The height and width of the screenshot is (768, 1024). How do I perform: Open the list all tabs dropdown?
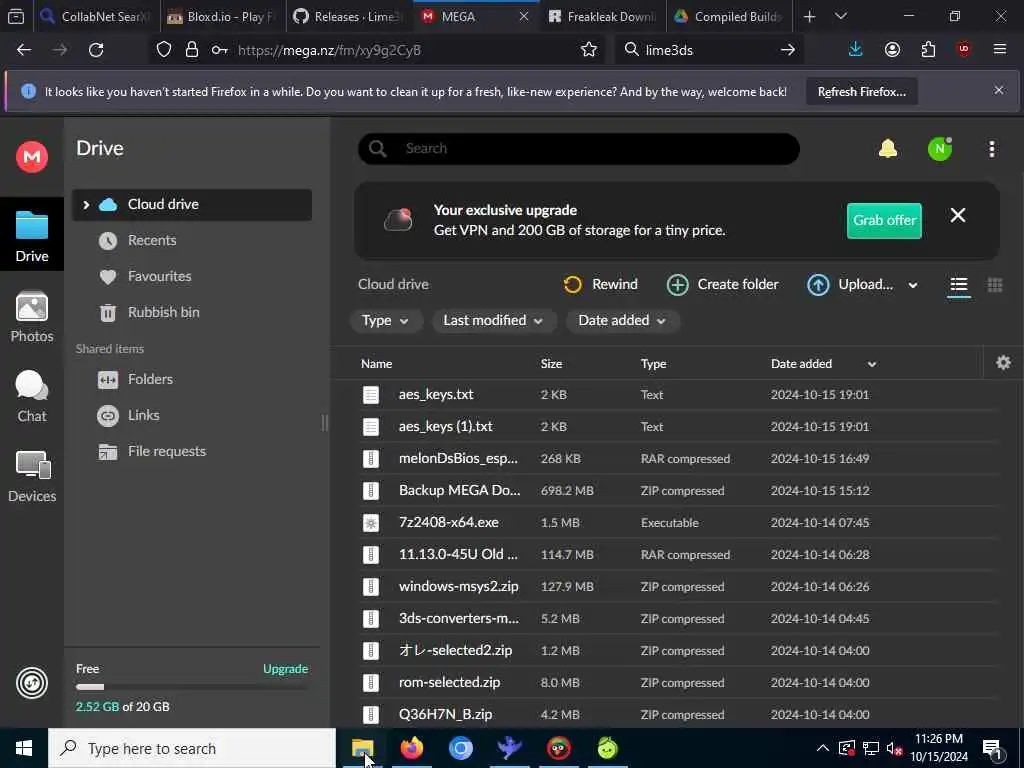coord(840,16)
